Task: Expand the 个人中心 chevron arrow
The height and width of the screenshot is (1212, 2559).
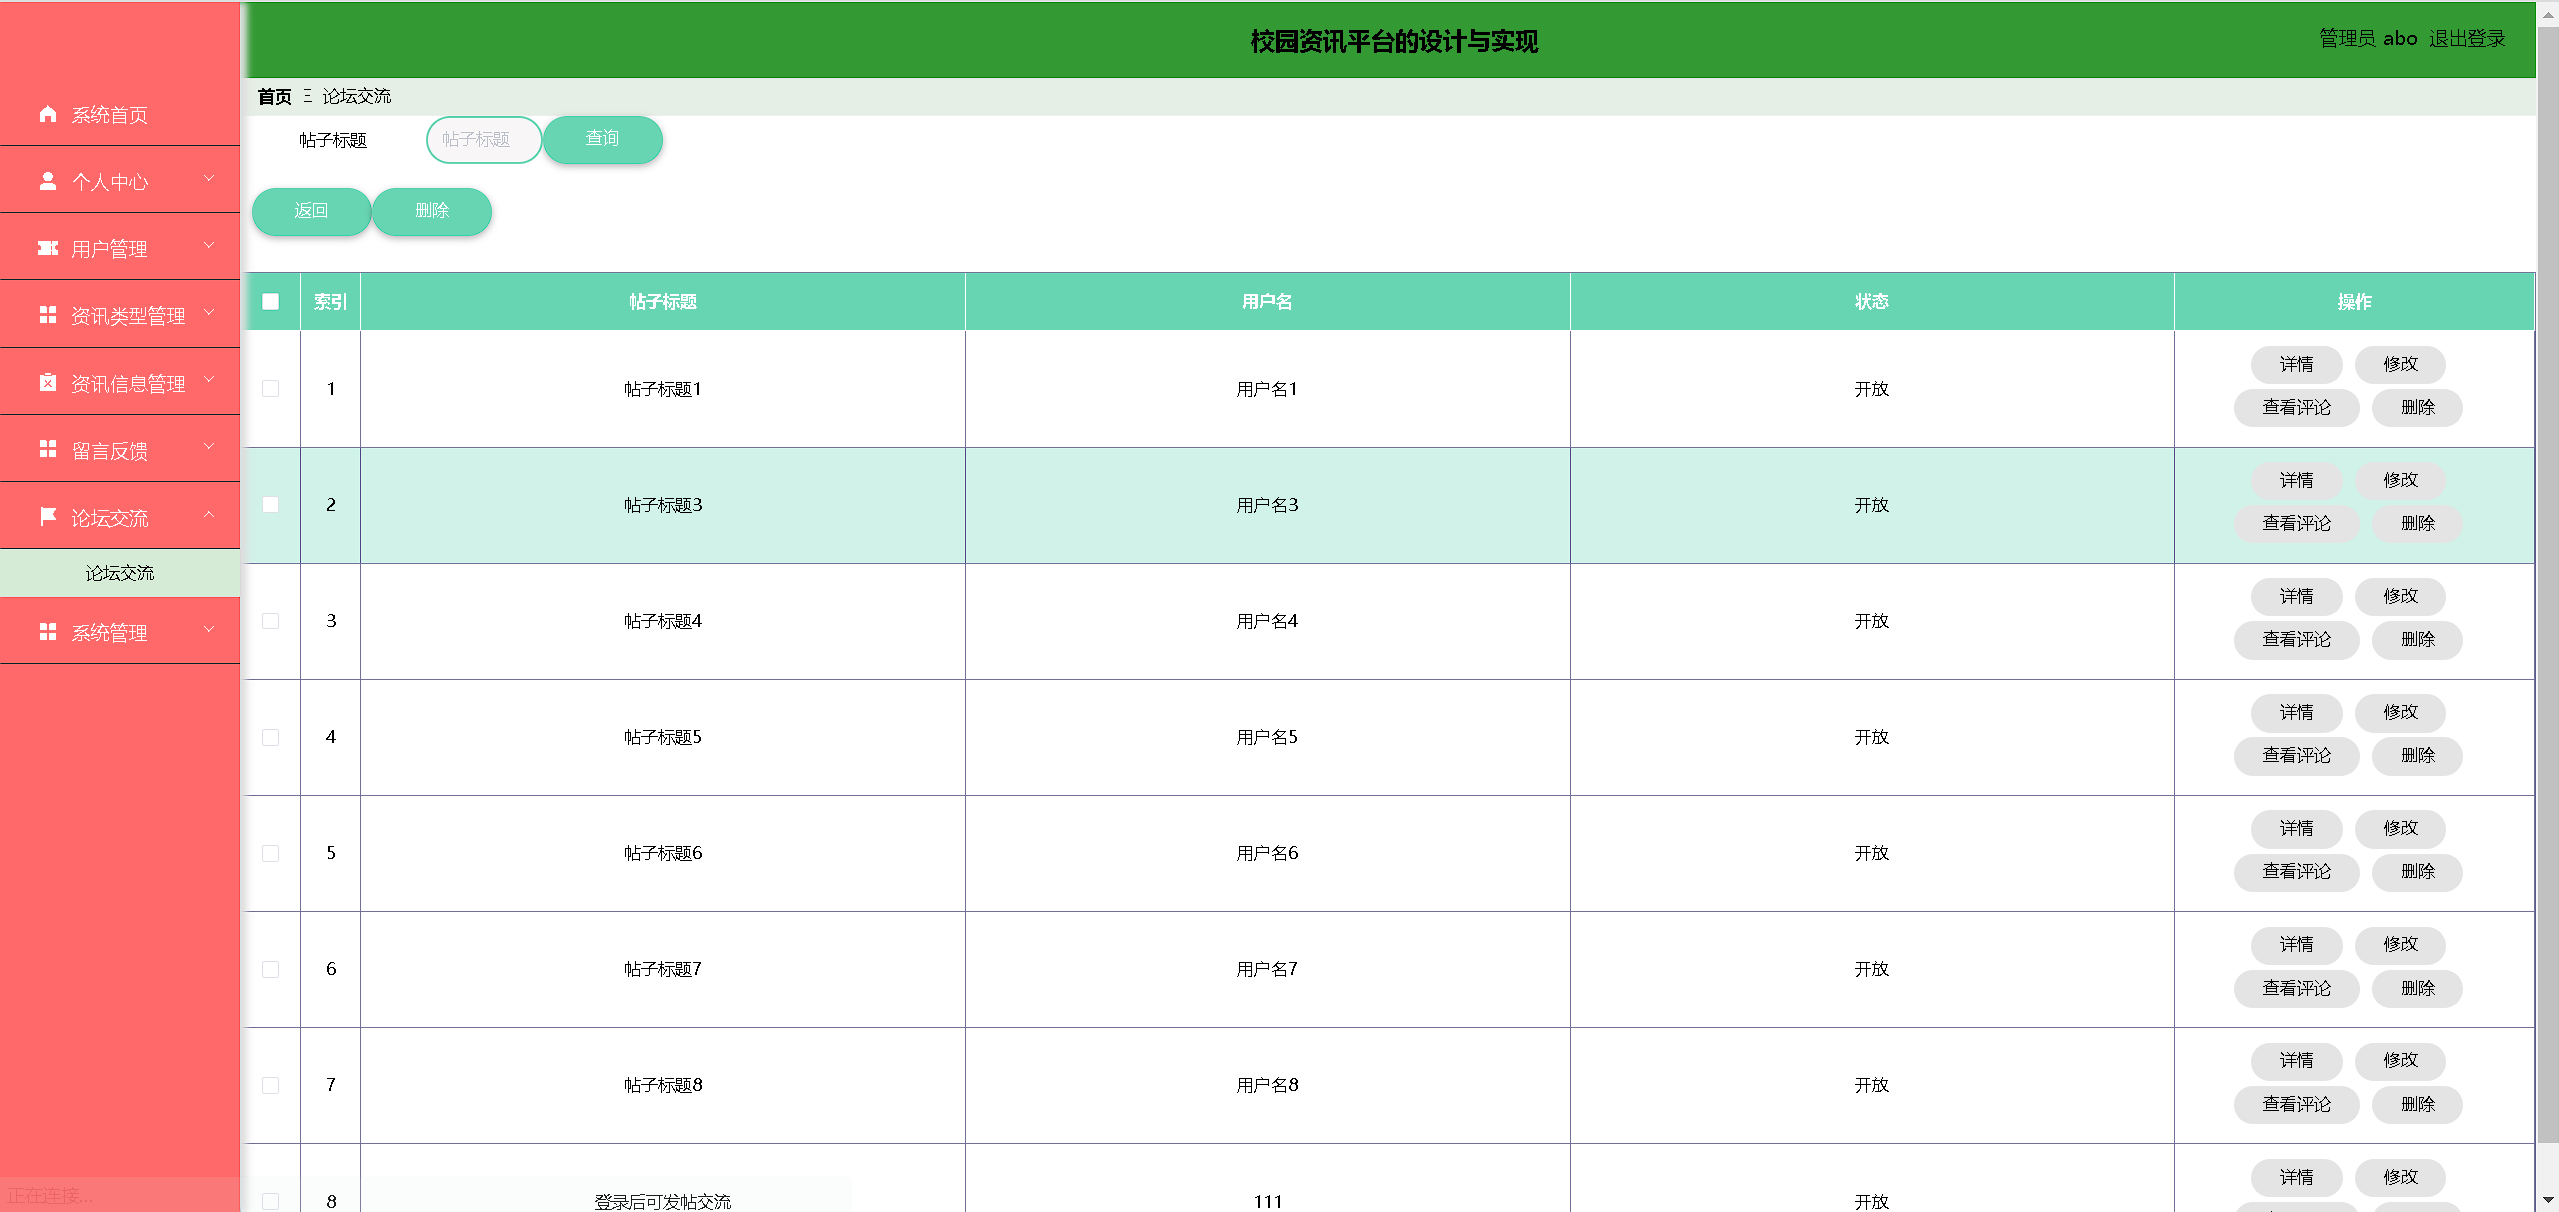Action: click(x=209, y=179)
